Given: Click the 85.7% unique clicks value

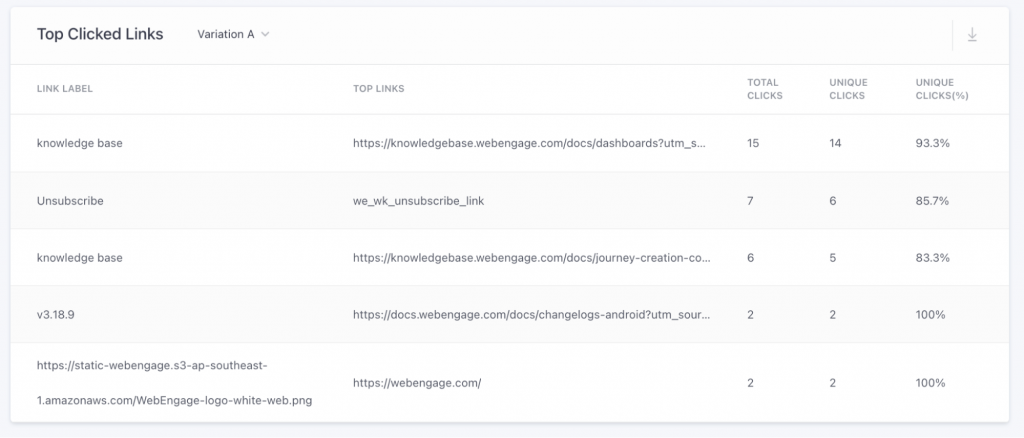Looking at the screenshot, I should click(932, 200).
